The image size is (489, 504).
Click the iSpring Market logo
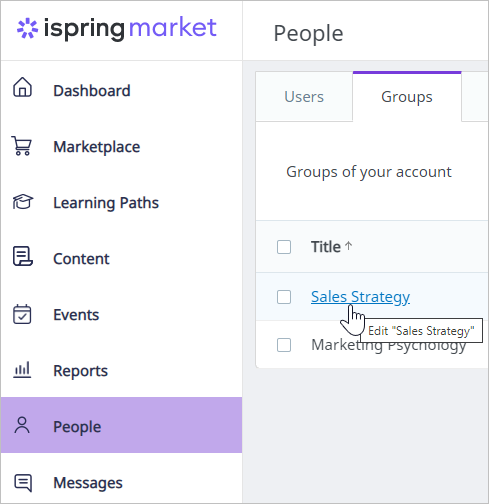[117, 28]
